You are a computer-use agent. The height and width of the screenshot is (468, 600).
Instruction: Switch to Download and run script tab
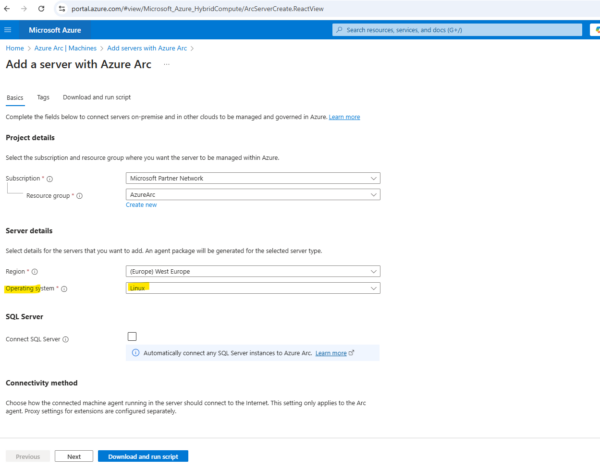(97, 97)
